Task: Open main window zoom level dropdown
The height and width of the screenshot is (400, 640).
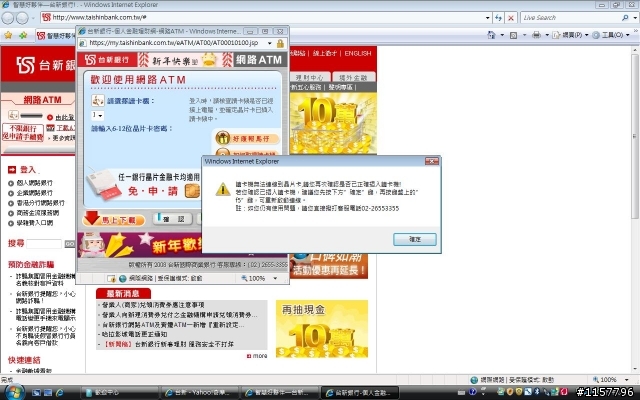Action: 627,380
